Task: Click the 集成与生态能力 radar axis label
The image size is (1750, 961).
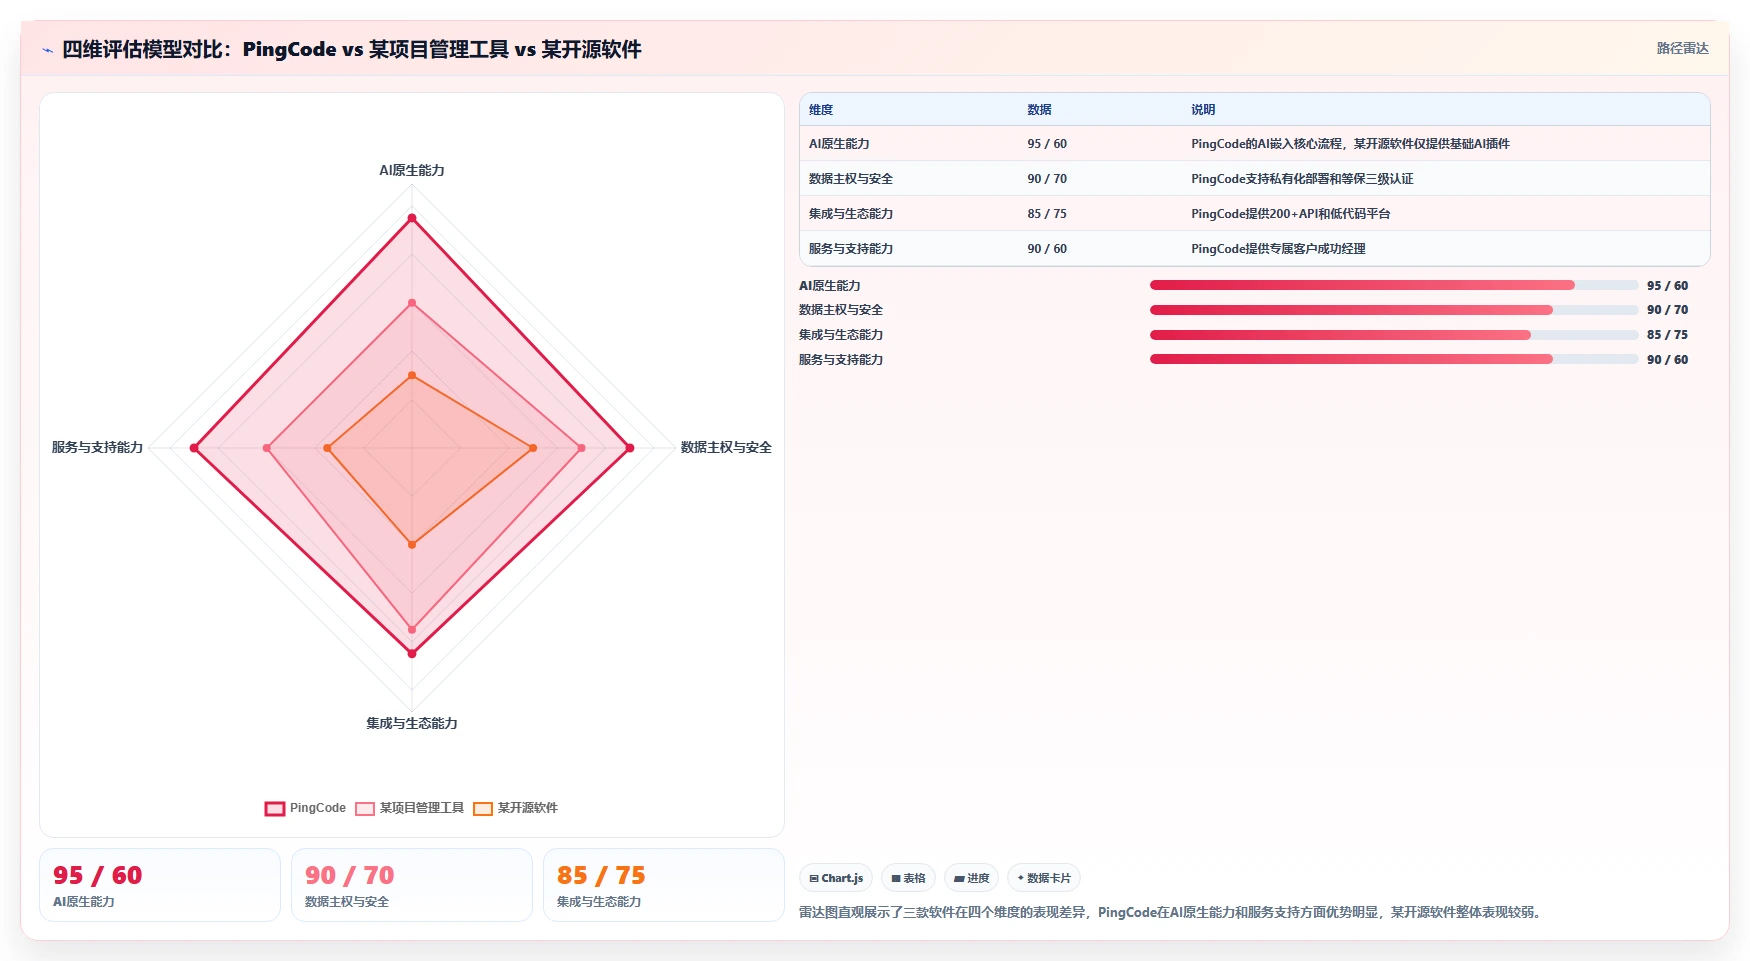Action: coord(412,724)
